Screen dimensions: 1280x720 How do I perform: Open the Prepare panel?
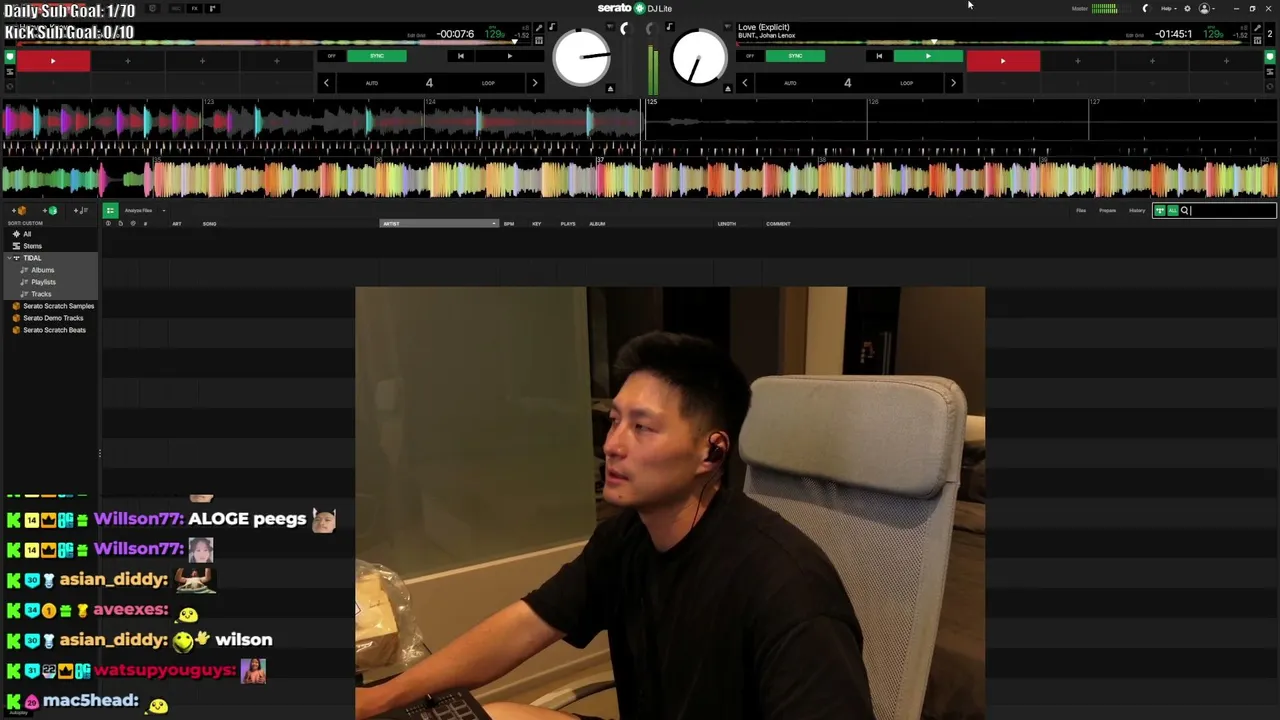click(x=1107, y=211)
